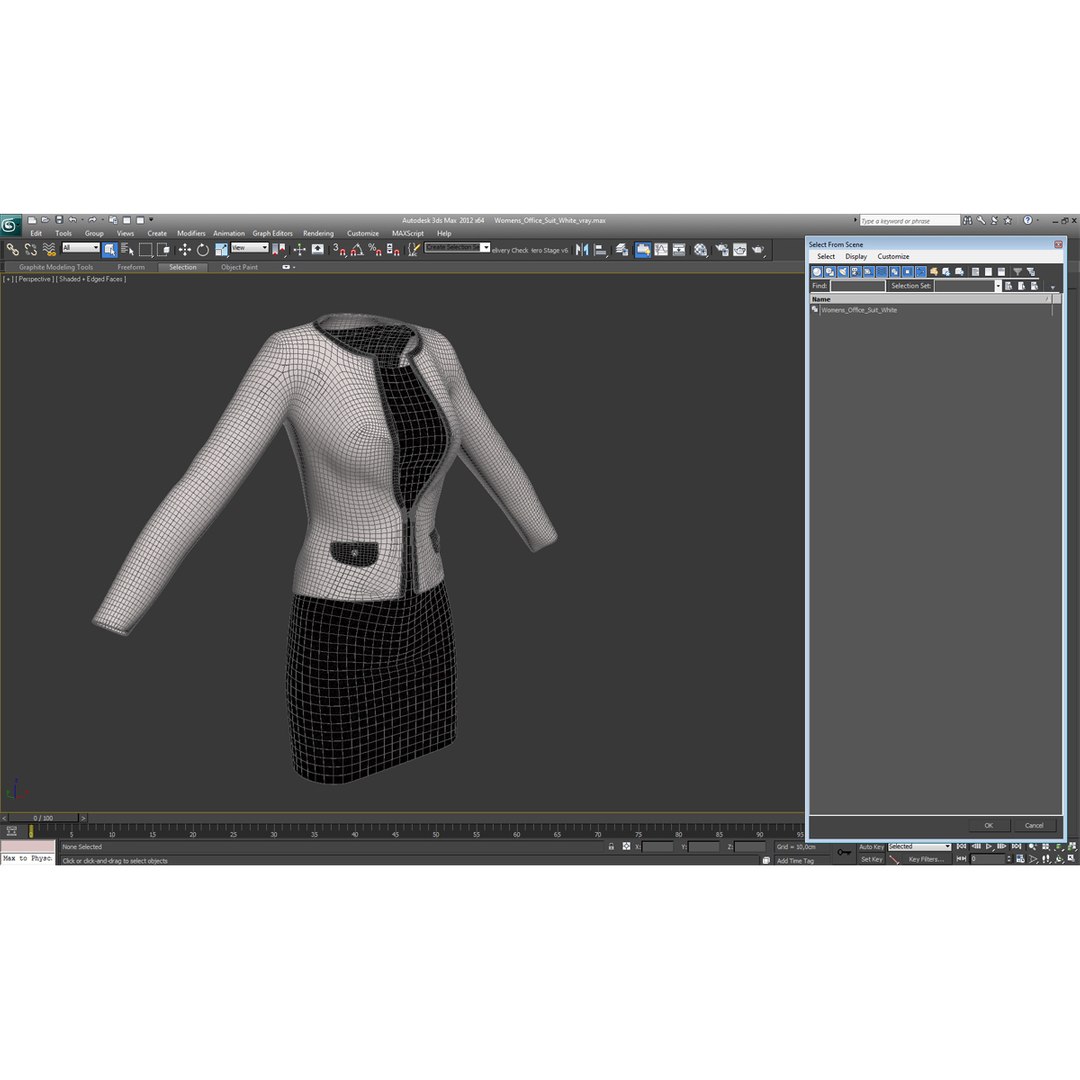Activate the Select and Rotate tool
The width and height of the screenshot is (1080, 1080).
(202, 249)
